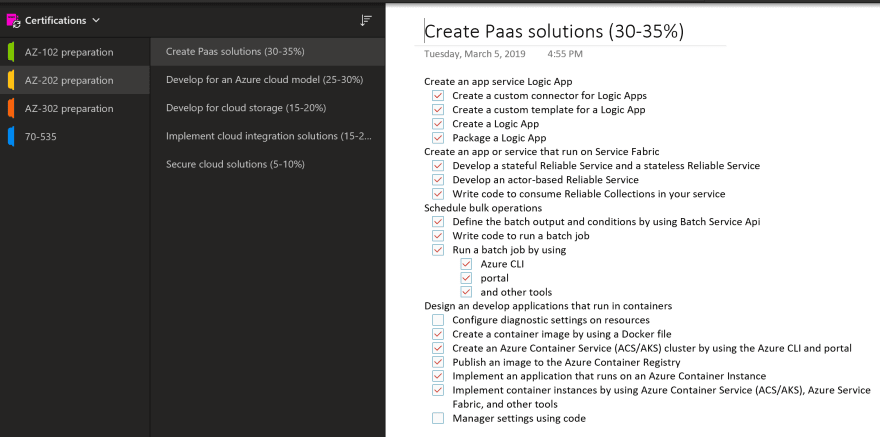Click the Certifications notebook icon

[x=13, y=21]
